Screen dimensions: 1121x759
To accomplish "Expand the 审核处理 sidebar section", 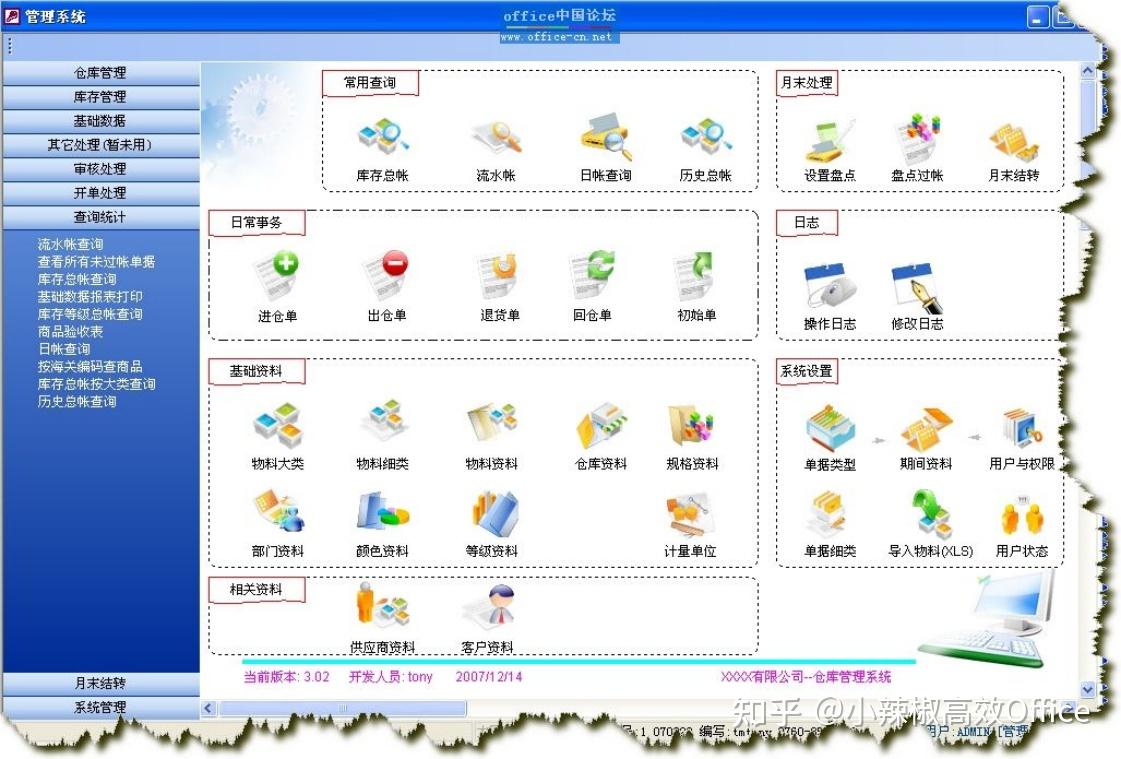I will 99,169.
